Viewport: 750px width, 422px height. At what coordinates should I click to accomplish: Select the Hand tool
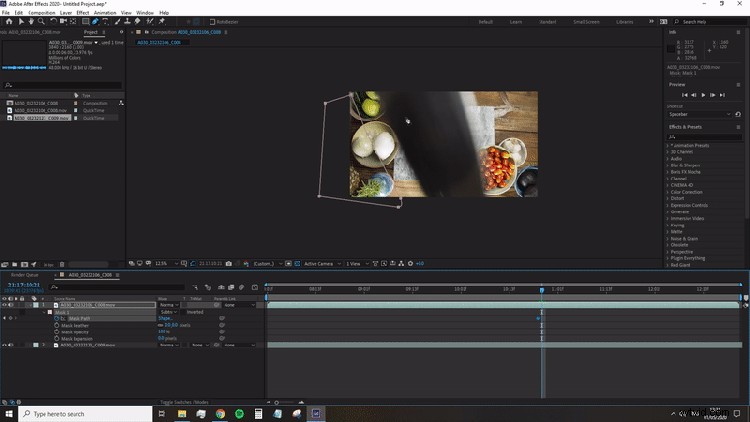pos(31,22)
